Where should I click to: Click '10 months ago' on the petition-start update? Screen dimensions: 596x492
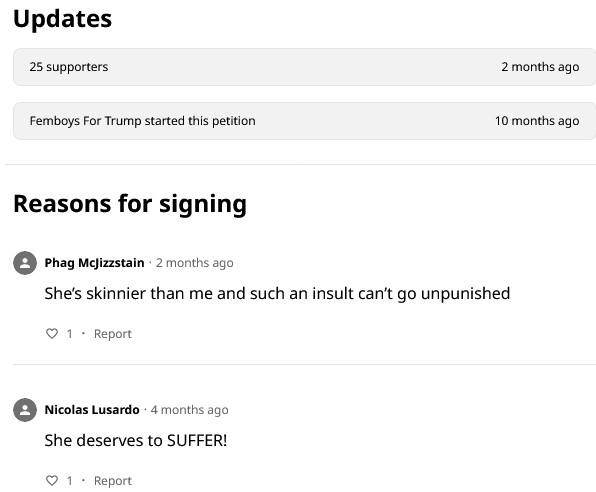[537, 121]
